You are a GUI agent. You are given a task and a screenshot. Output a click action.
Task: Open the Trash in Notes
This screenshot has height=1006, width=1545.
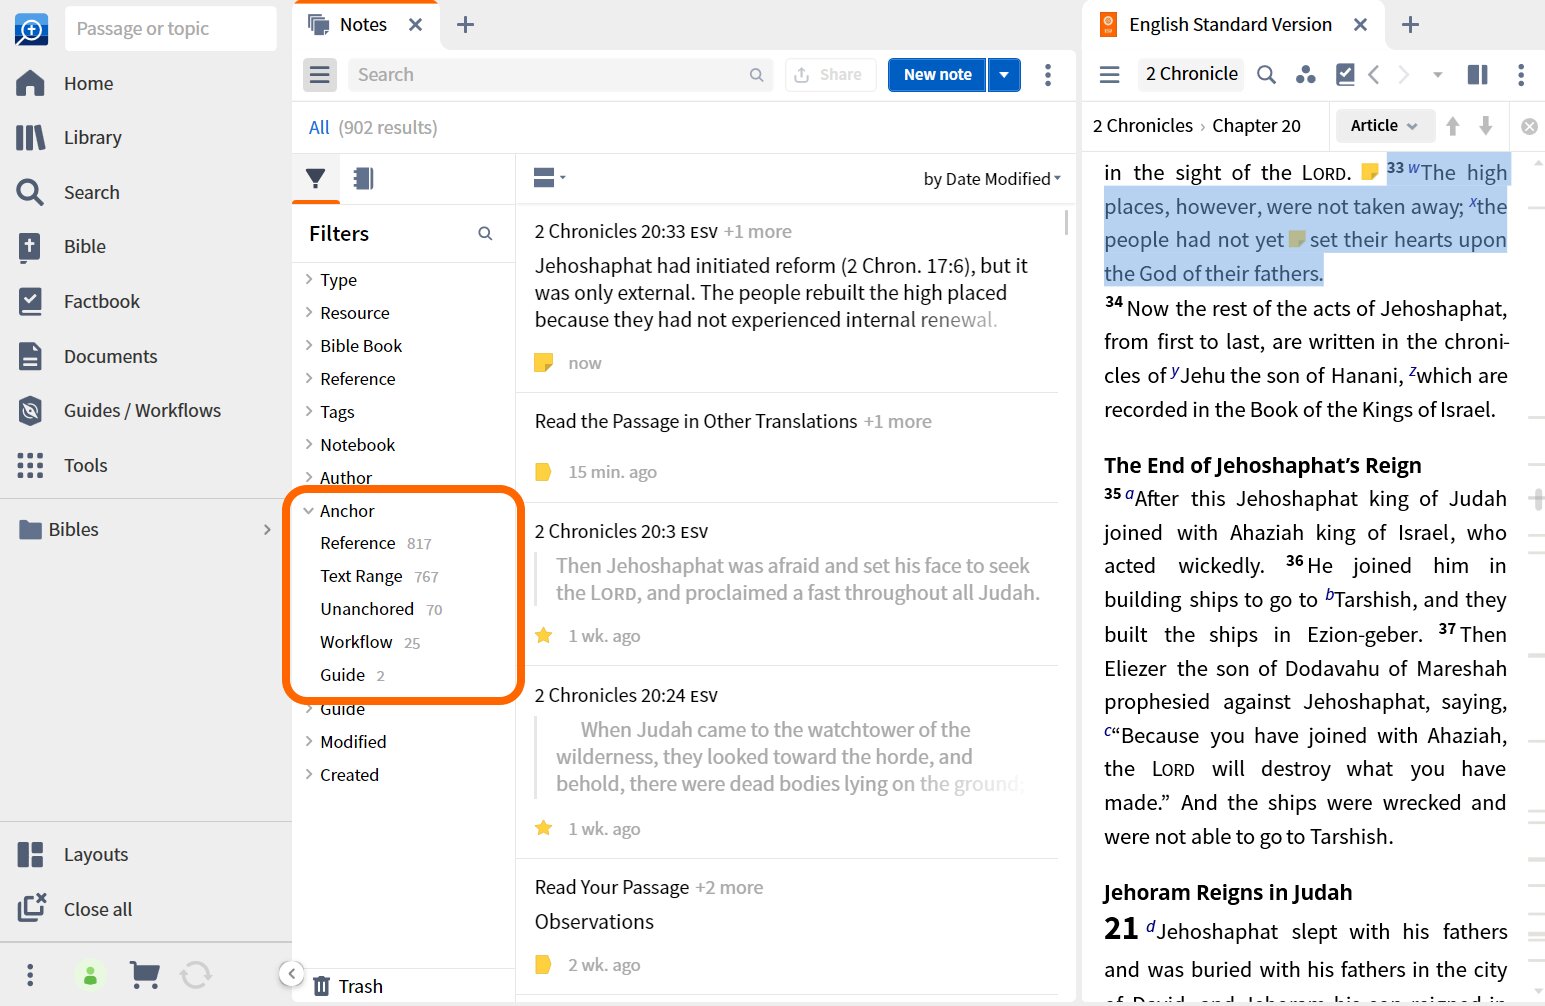click(348, 986)
